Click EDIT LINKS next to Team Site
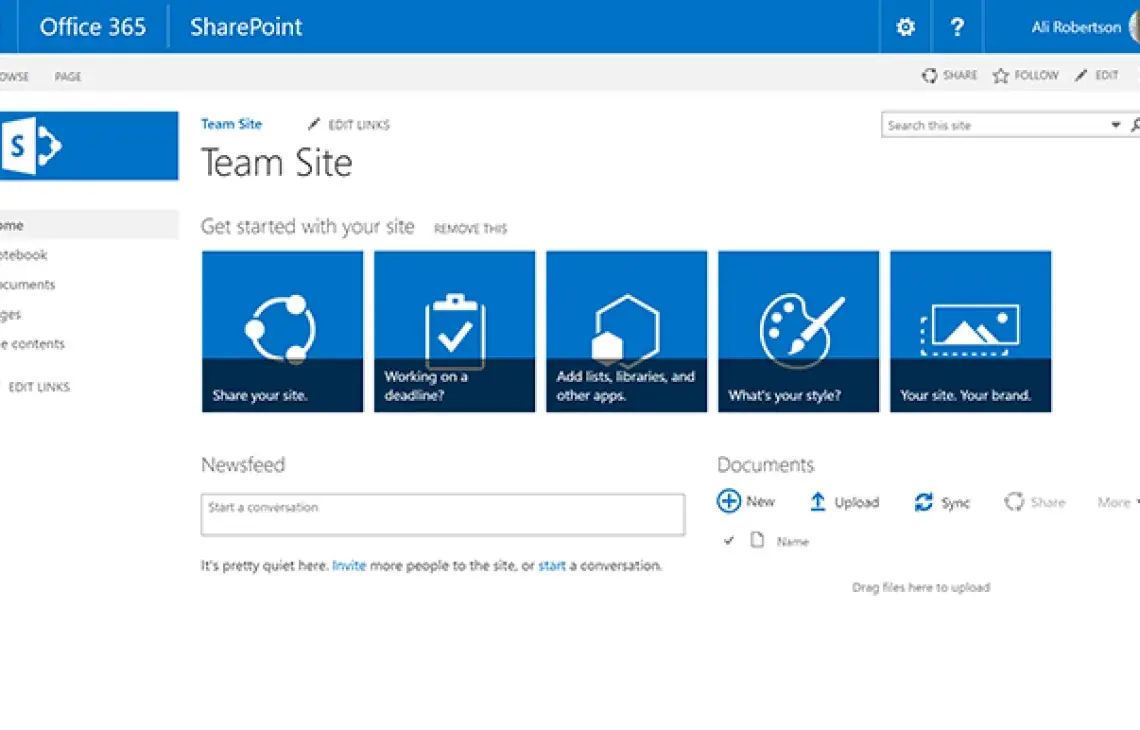 tap(348, 124)
